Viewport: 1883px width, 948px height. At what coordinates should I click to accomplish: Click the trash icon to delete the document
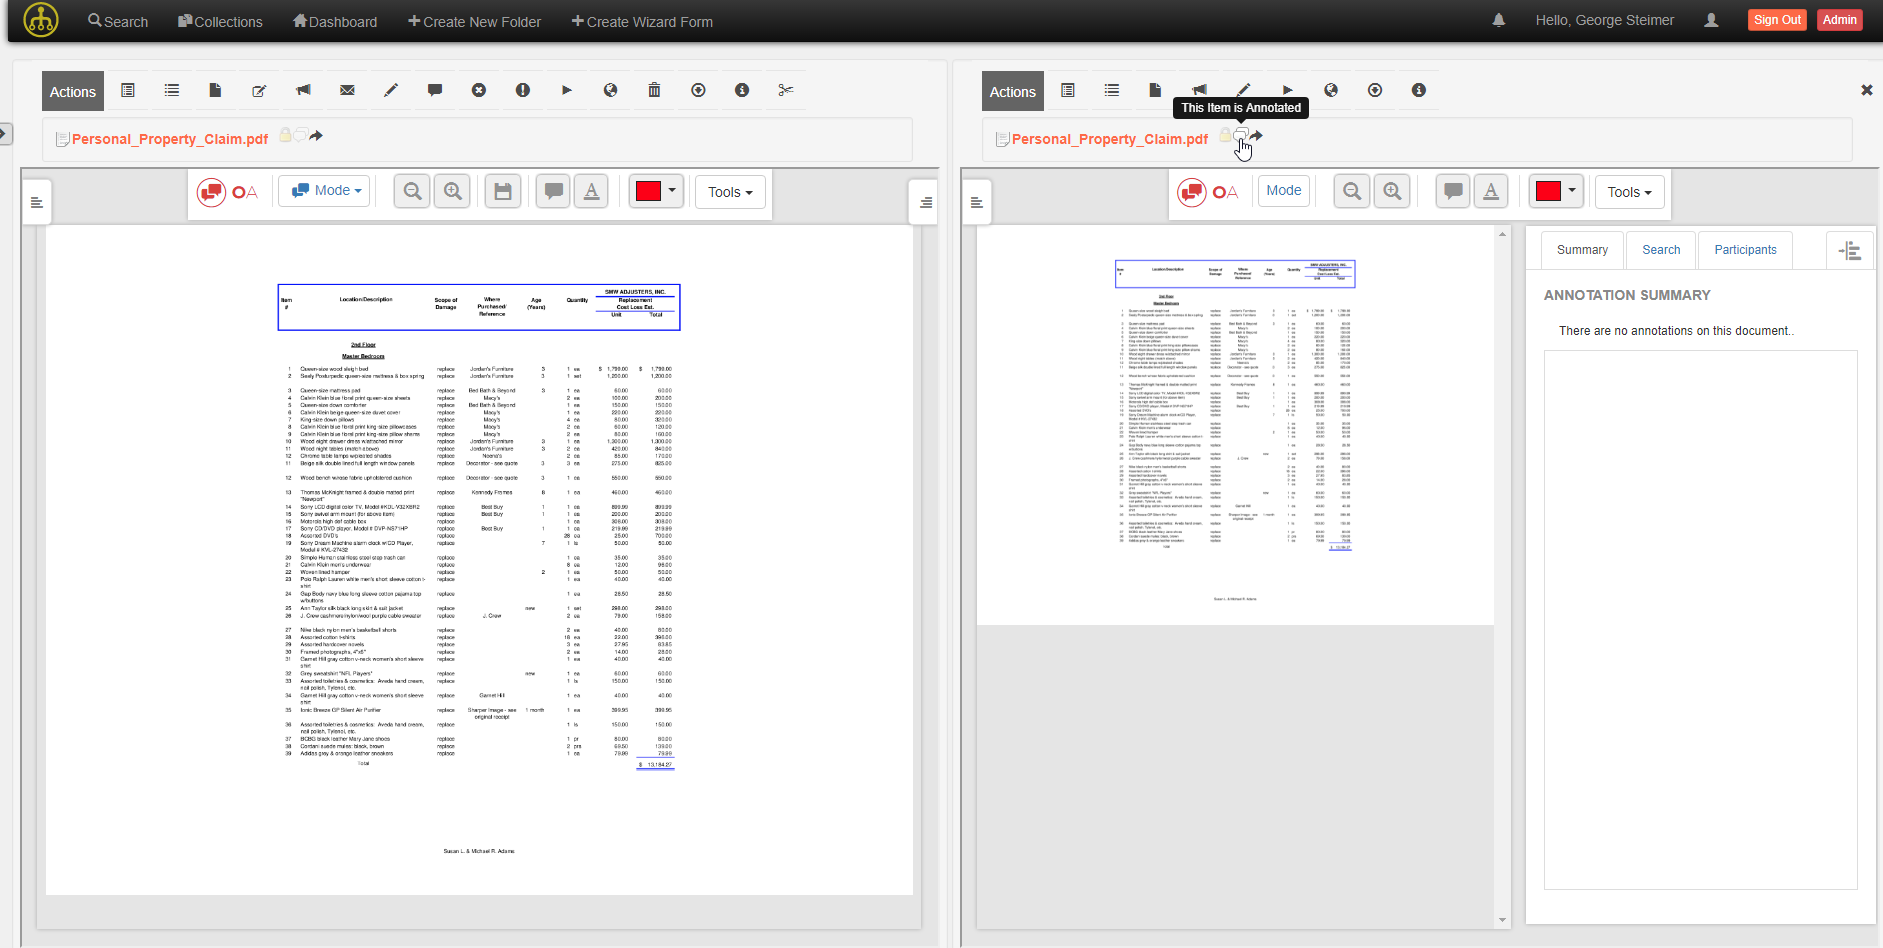pyautogui.click(x=655, y=90)
